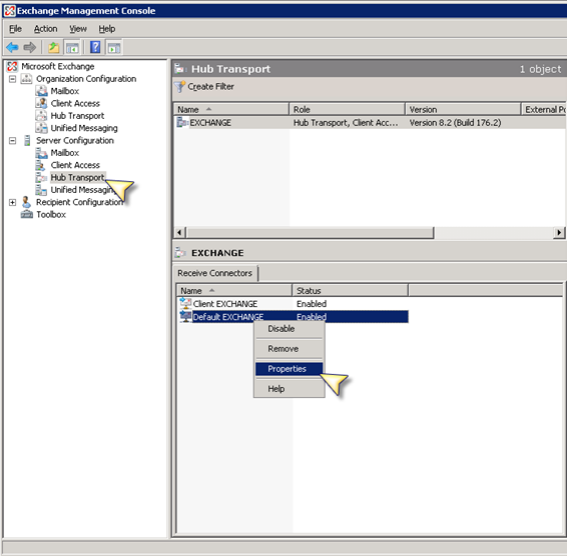Viewport: 567px width, 556px height.
Task: Select Organization Configuration label in tree
Action: [86, 79]
